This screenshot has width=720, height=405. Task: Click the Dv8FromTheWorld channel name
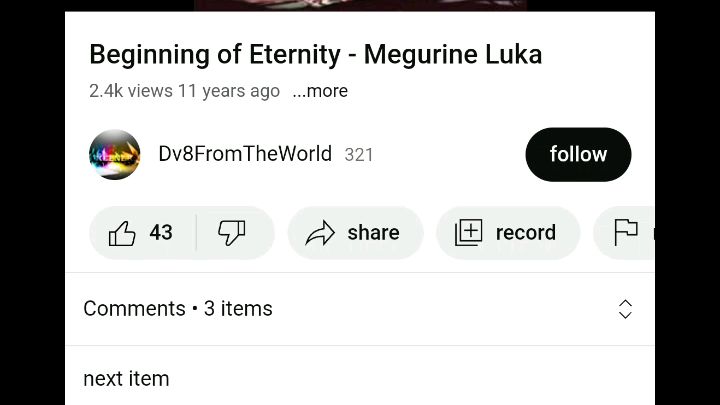(x=245, y=154)
